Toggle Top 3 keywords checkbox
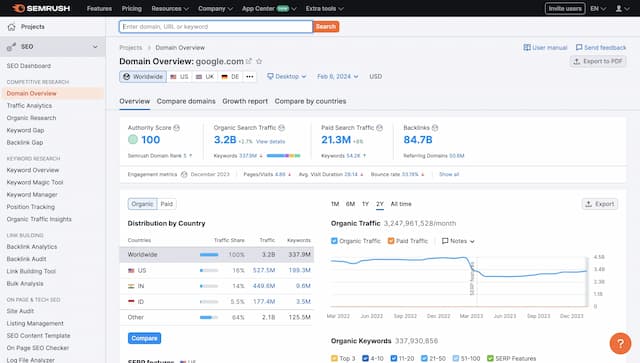The height and width of the screenshot is (363, 640). point(334,358)
